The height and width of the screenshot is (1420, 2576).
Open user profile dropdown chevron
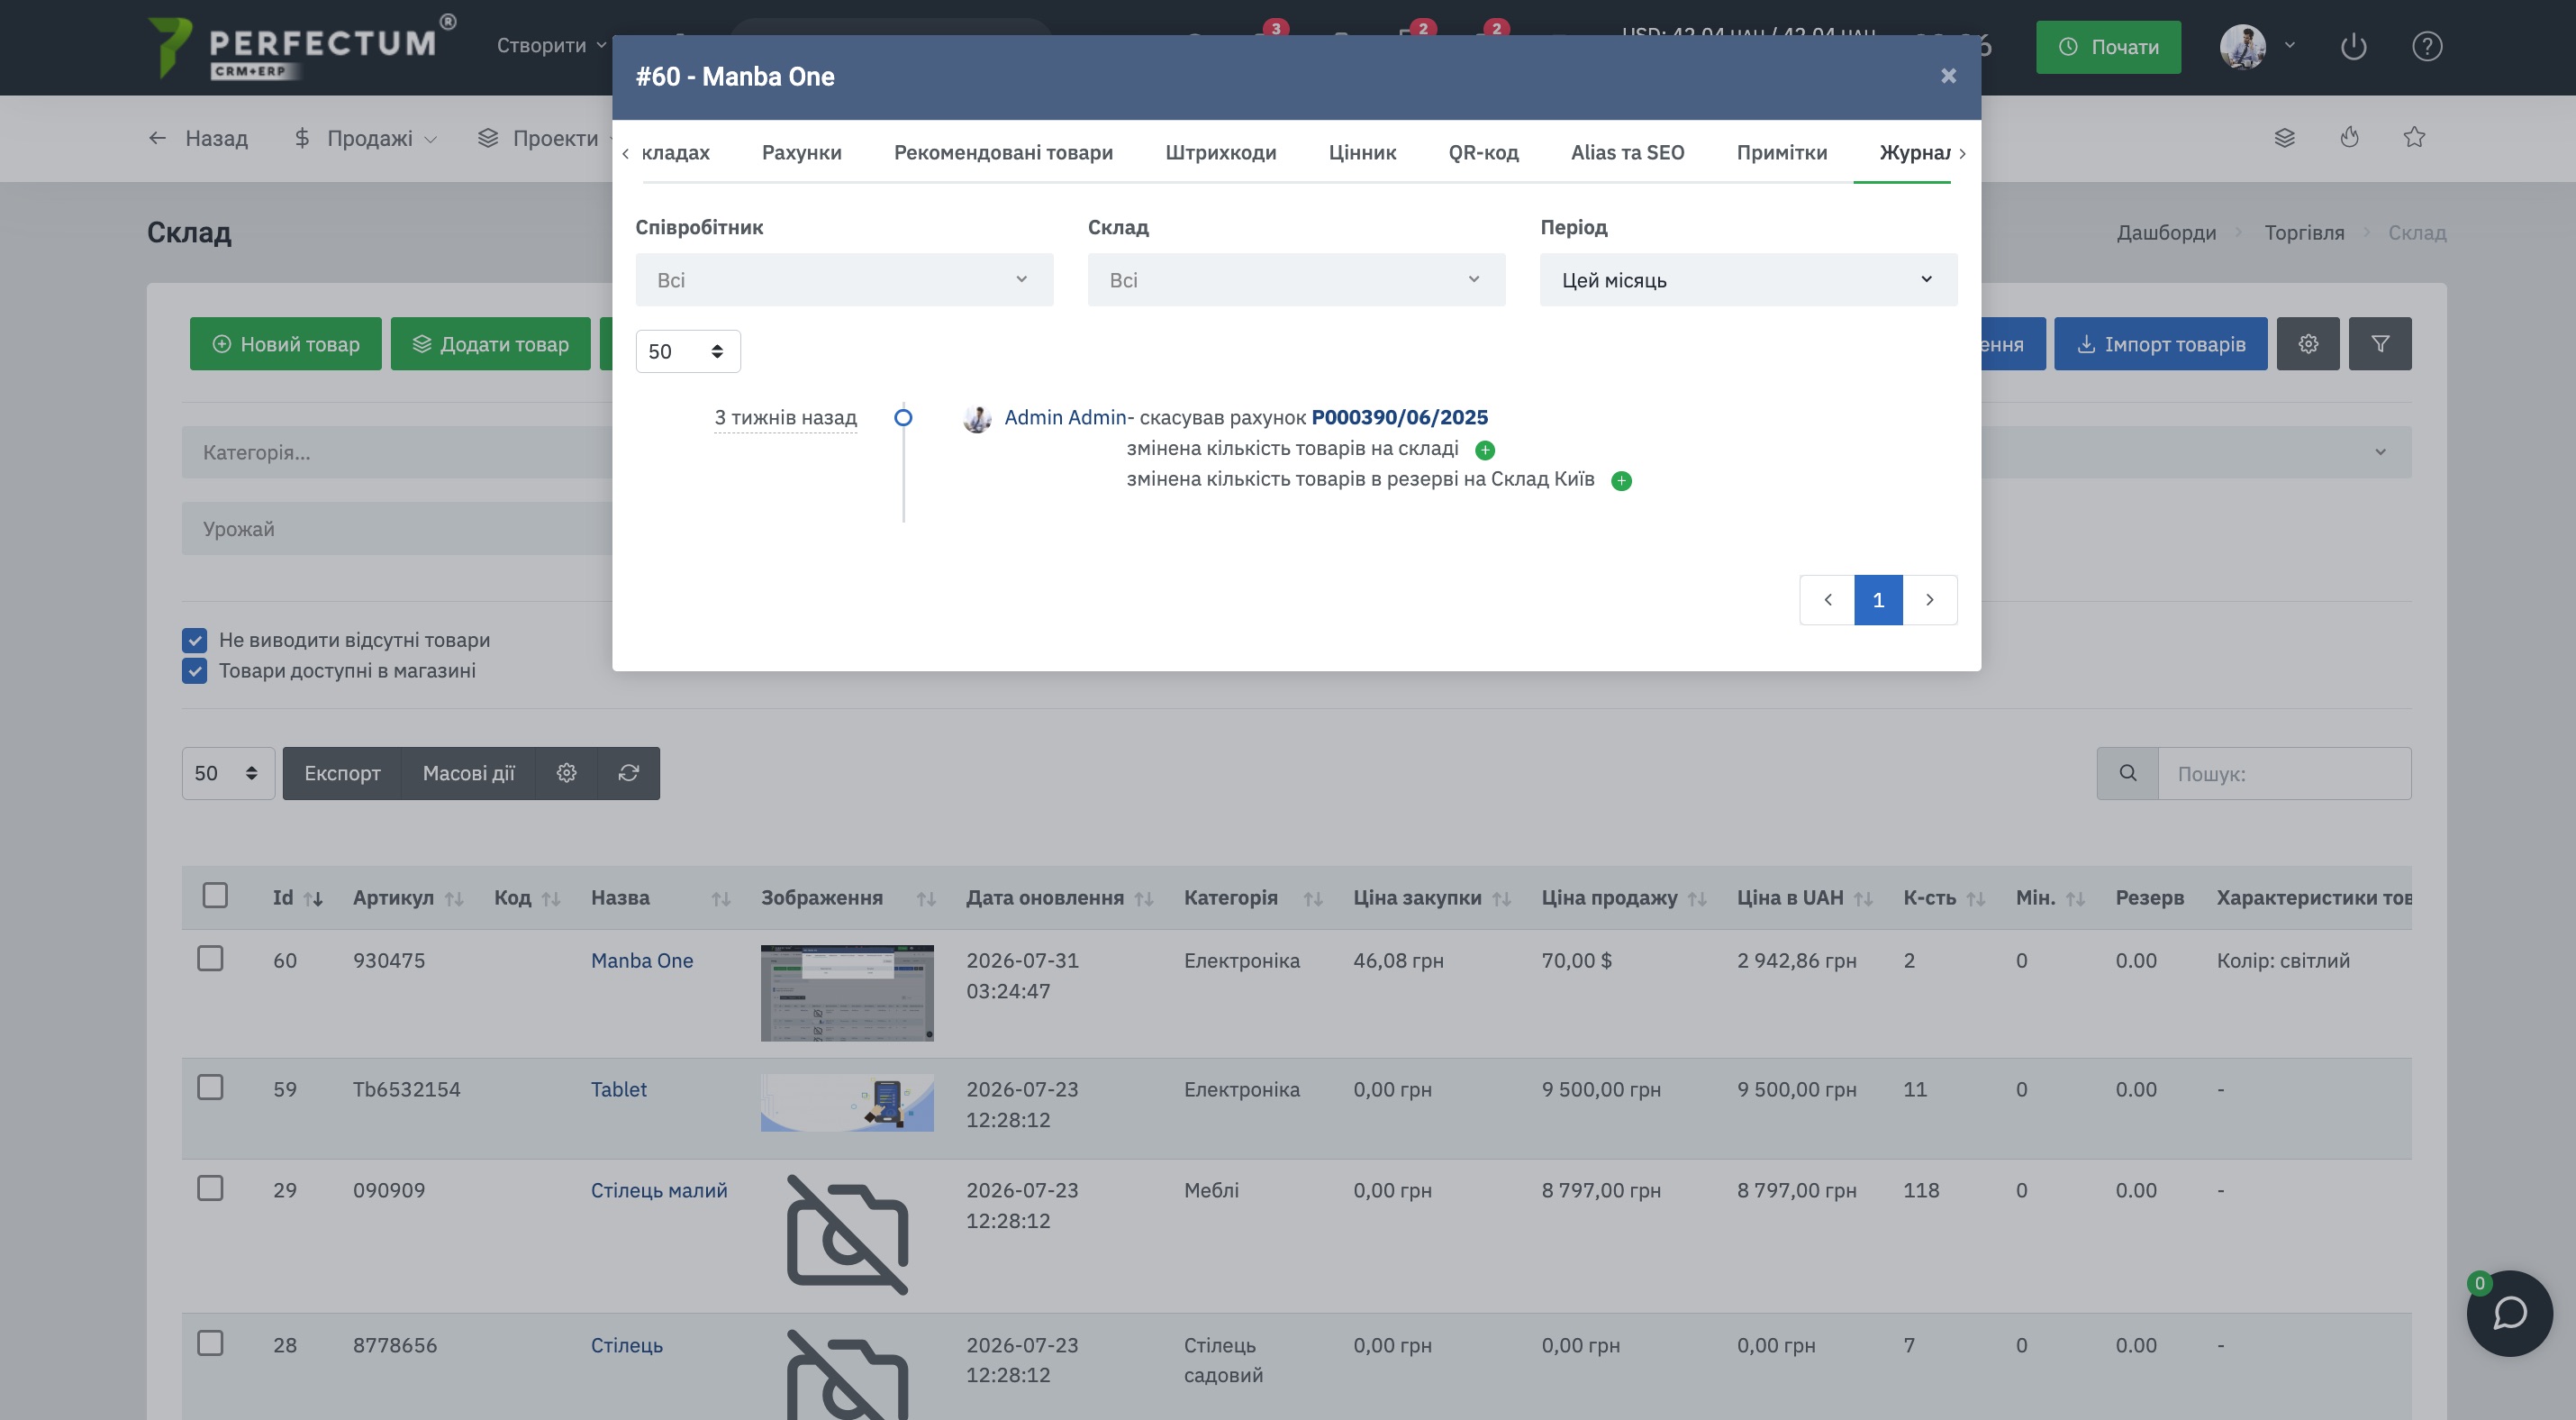tap(2290, 45)
